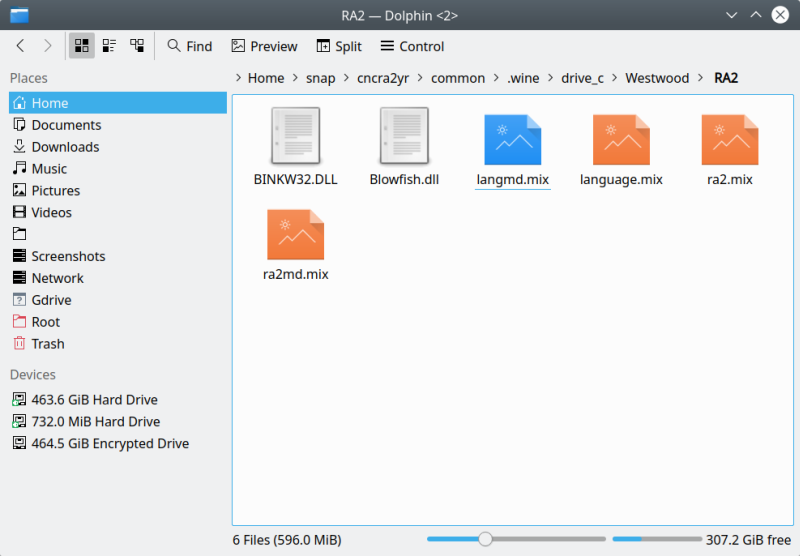Go forward with the right arrow
The width and height of the screenshot is (800, 556).
click(47, 46)
